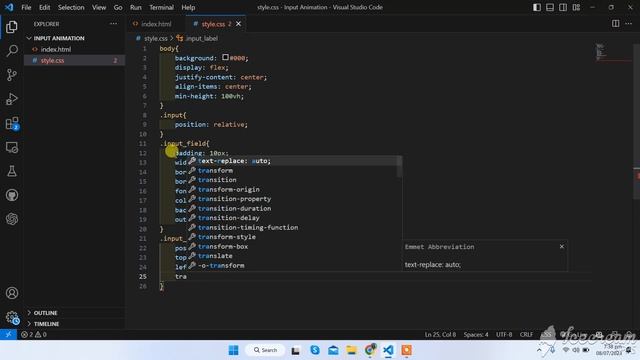
Task: Open the Accounts menu
Action: (x=12, y=293)
